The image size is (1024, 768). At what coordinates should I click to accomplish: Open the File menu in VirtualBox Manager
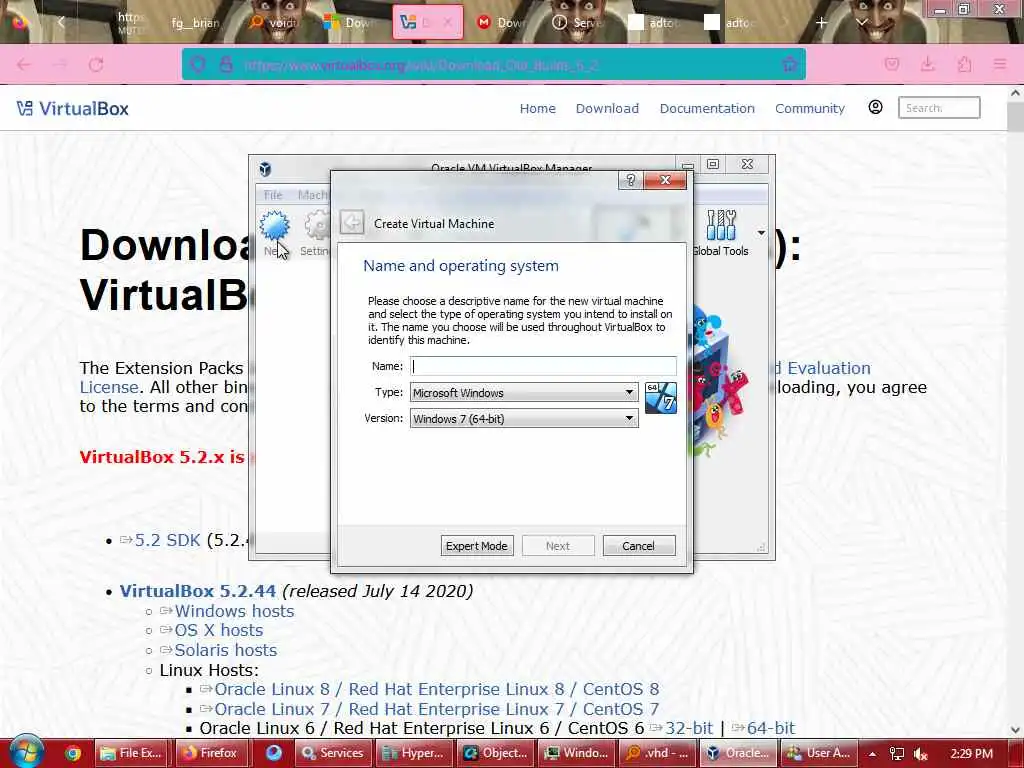tap(273, 195)
